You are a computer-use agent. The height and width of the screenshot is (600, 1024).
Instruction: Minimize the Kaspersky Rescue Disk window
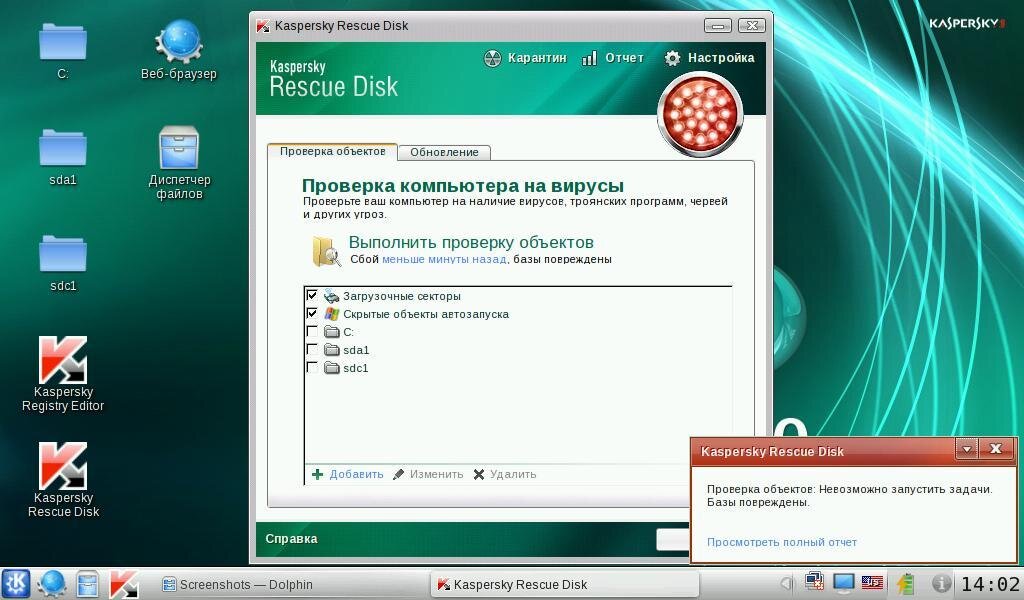click(718, 26)
